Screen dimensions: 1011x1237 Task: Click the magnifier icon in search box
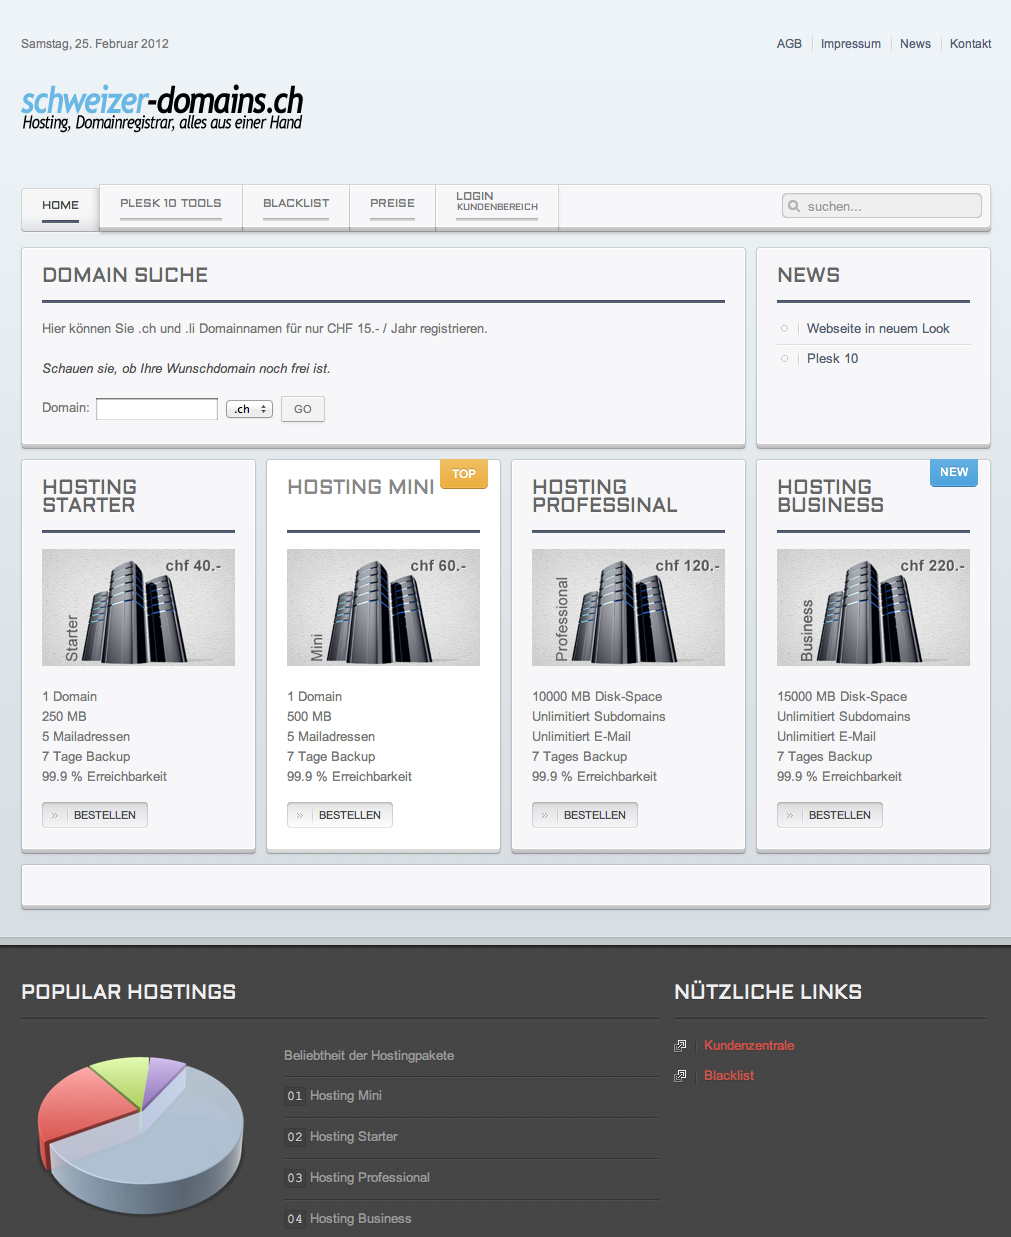coord(794,206)
